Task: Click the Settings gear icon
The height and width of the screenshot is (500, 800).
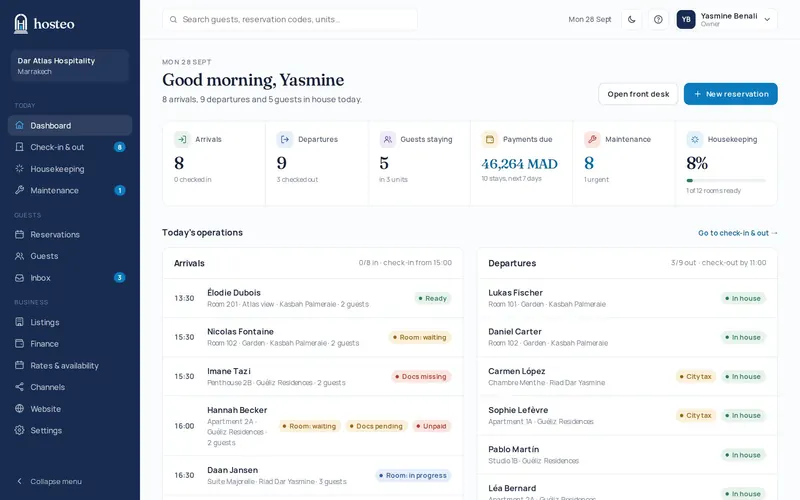Action: click(19, 430)
